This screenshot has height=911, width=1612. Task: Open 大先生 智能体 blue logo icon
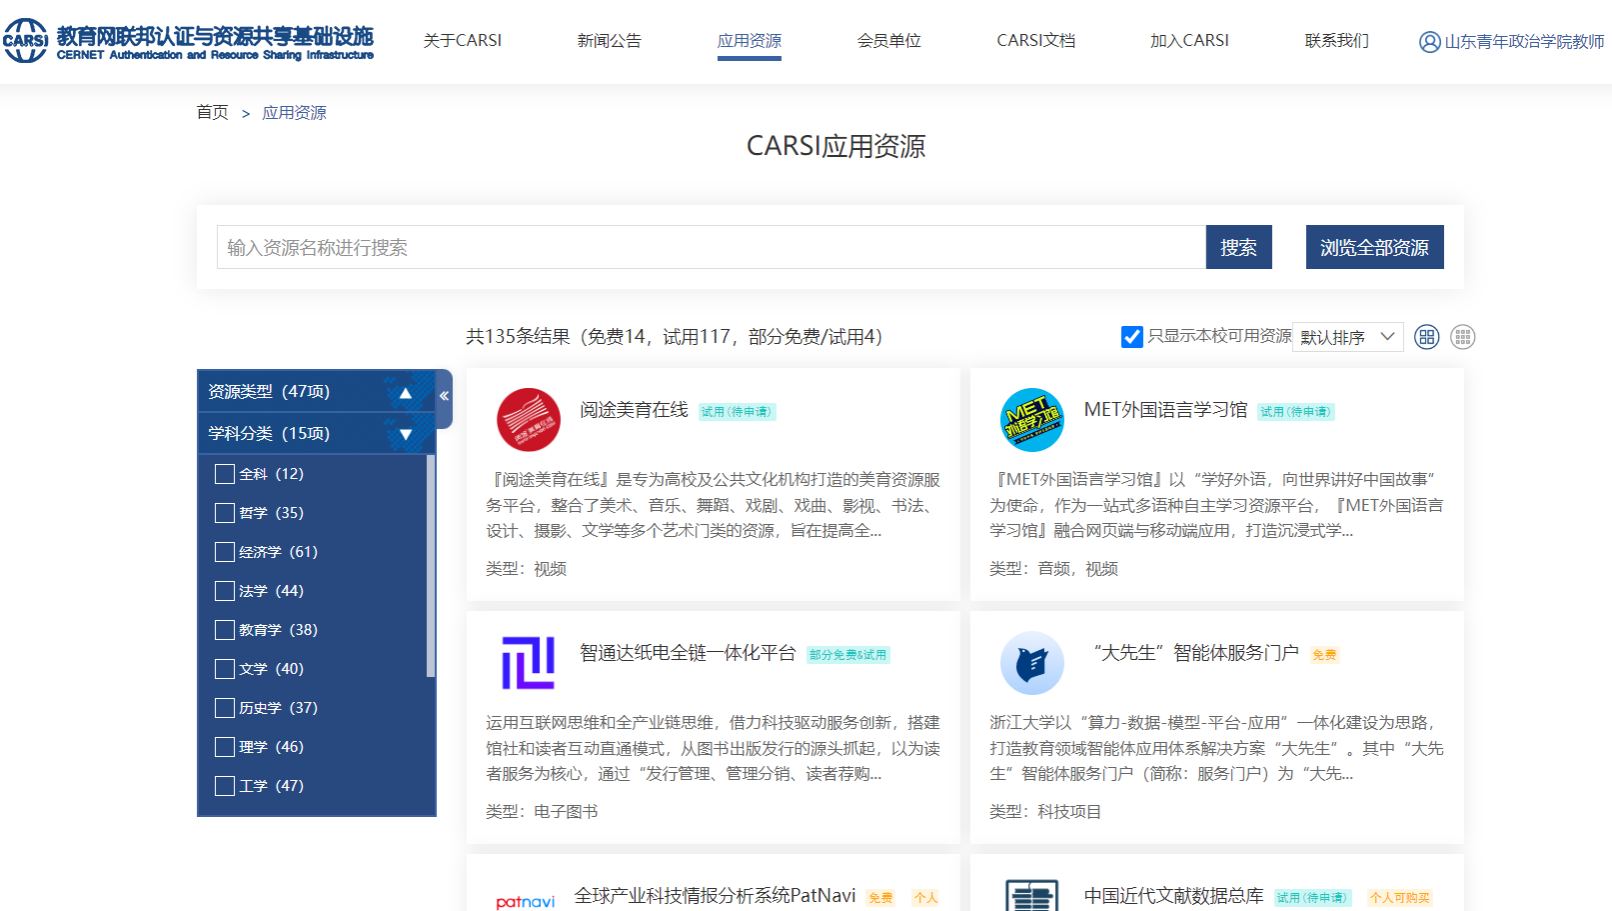click(x=1031, y=663)
